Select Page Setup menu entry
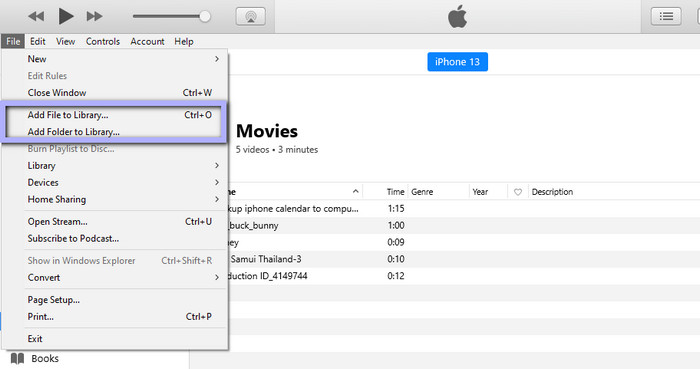 point(115,300)
